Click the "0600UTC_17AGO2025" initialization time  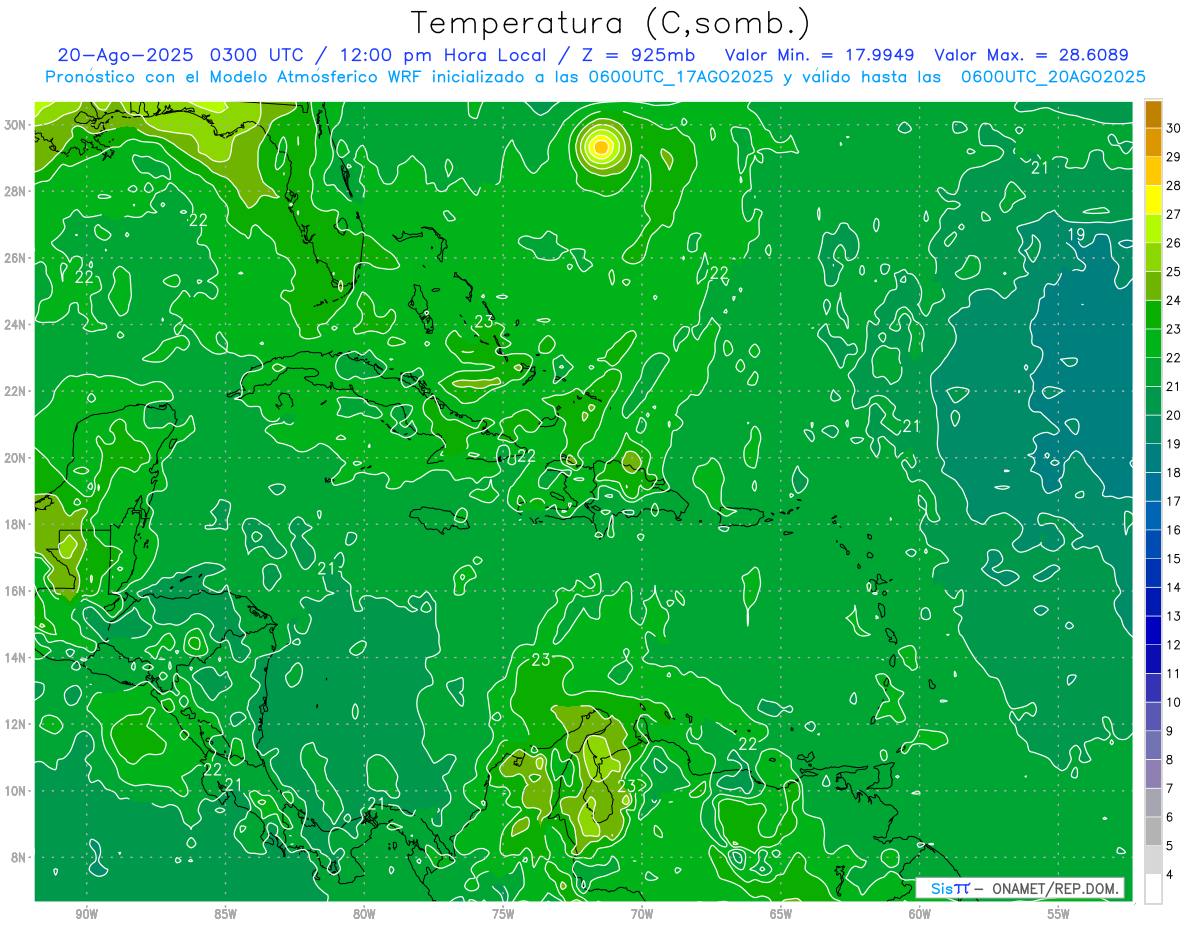[681, 77]
